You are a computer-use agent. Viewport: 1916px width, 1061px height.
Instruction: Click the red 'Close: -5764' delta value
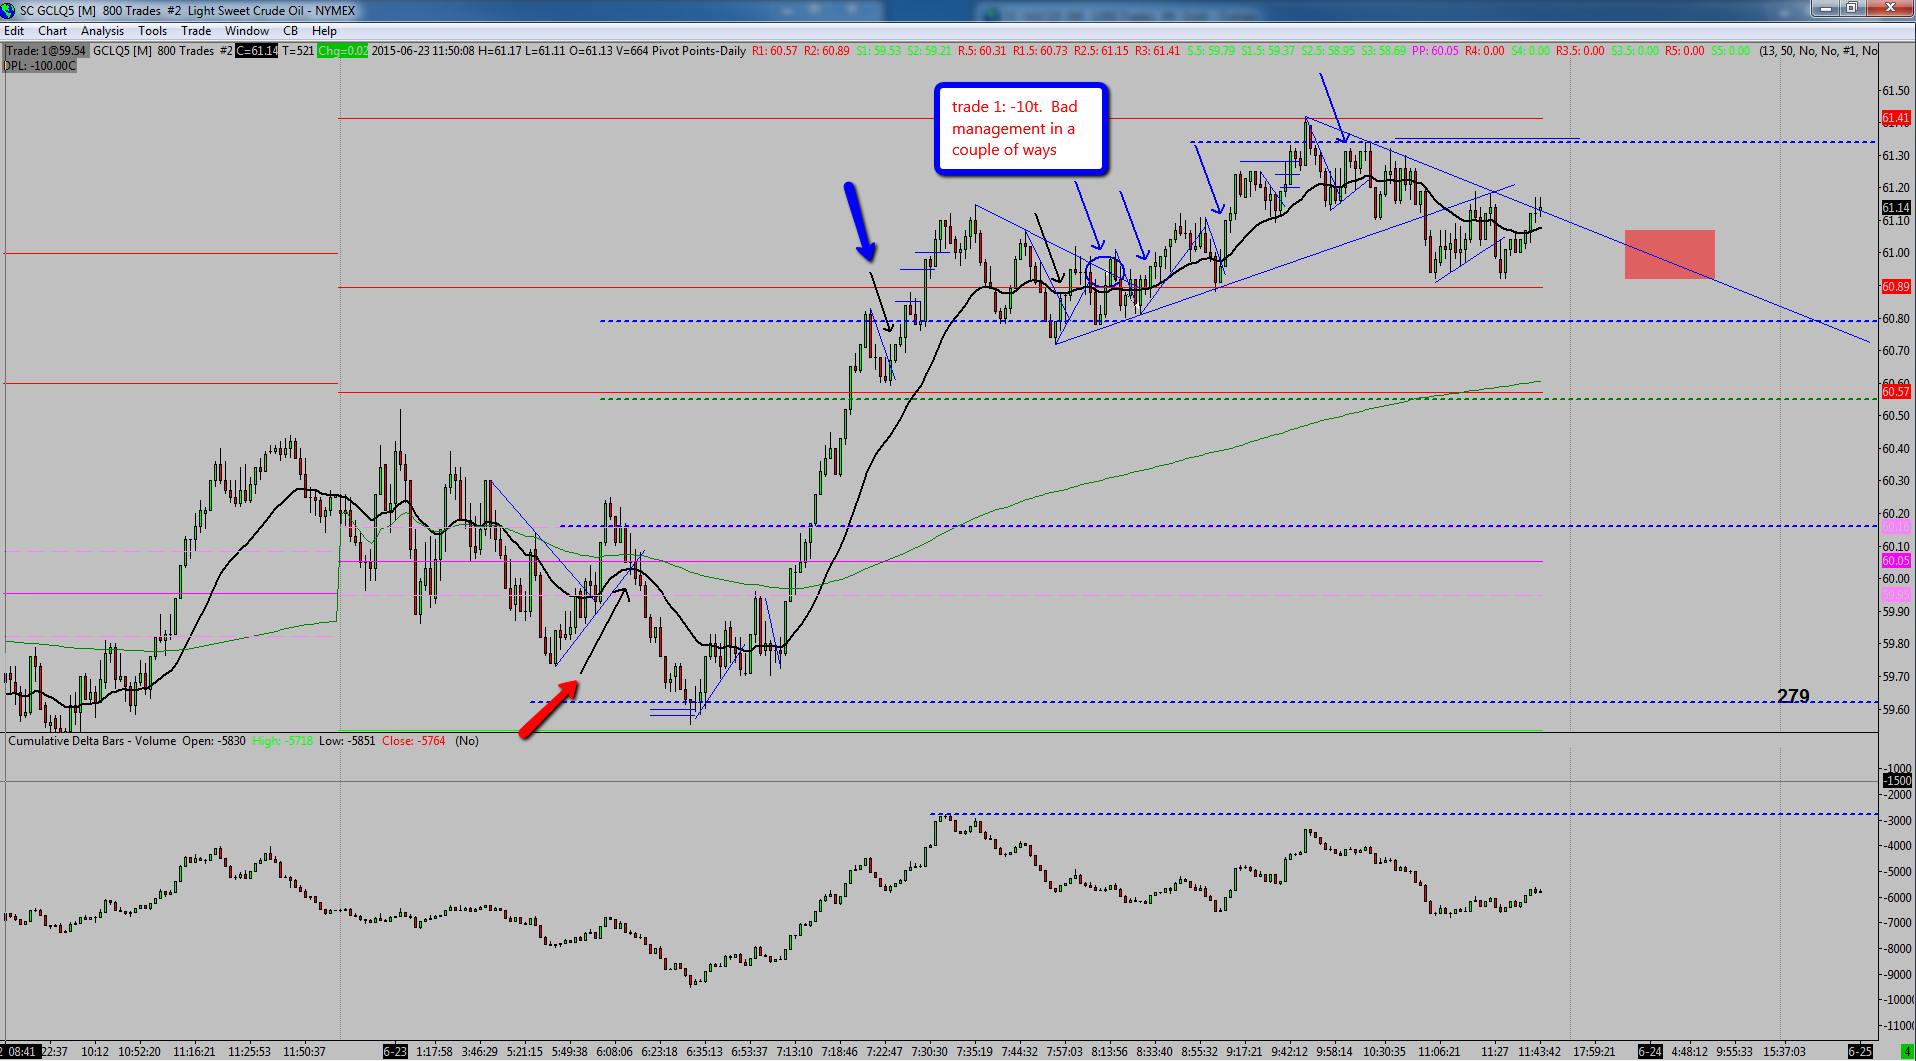coord(414,741)
